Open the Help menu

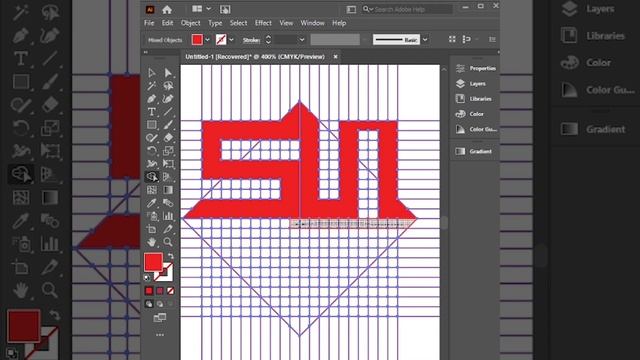339,23
